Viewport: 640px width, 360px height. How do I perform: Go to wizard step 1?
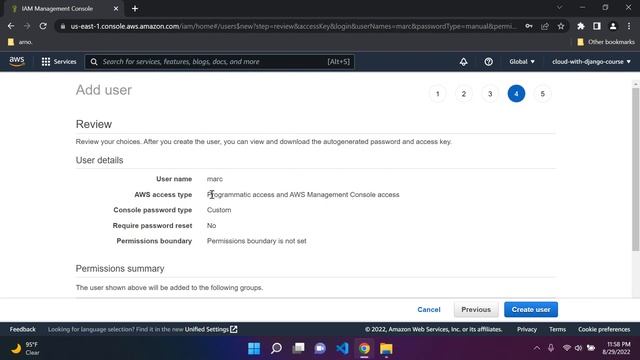438,94
